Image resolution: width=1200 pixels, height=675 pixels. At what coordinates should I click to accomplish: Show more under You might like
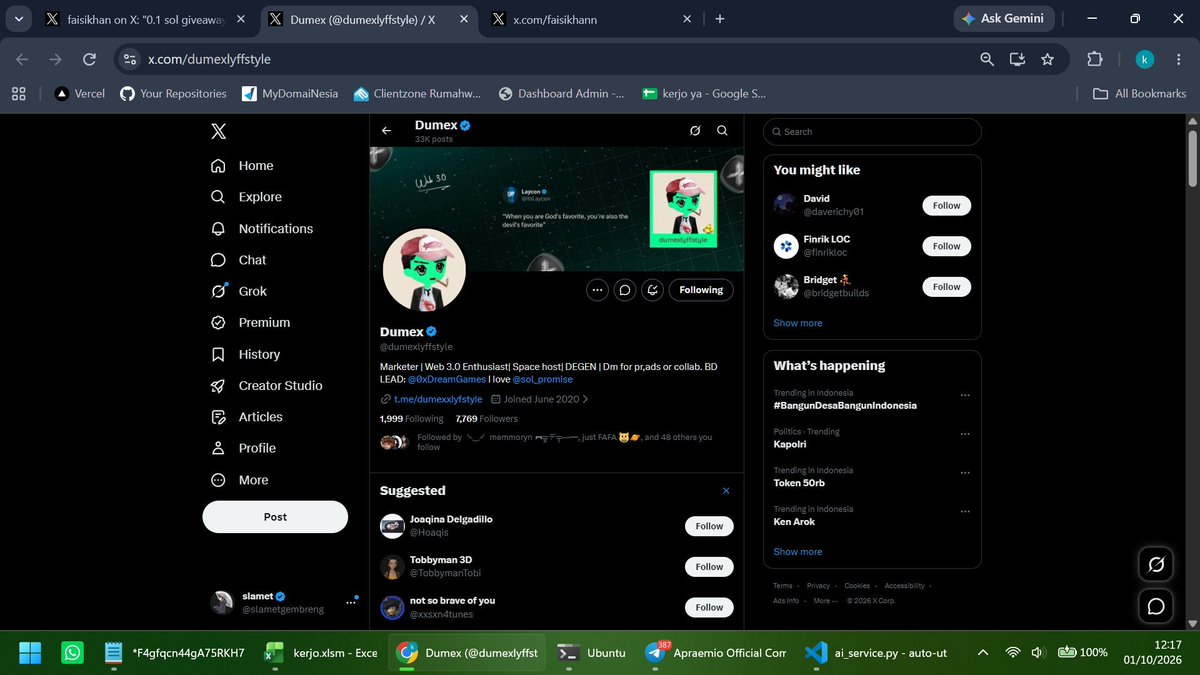pos(798,323)
